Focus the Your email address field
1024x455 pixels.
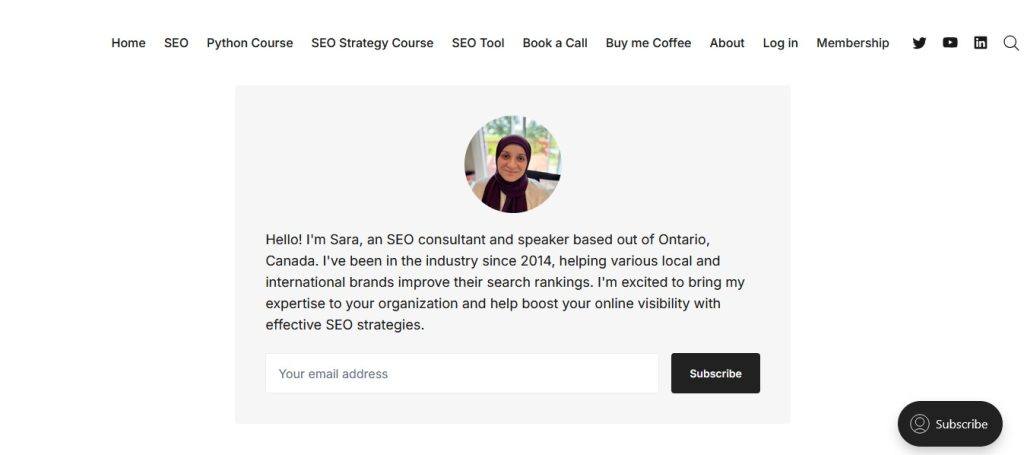tap(461, 373)
